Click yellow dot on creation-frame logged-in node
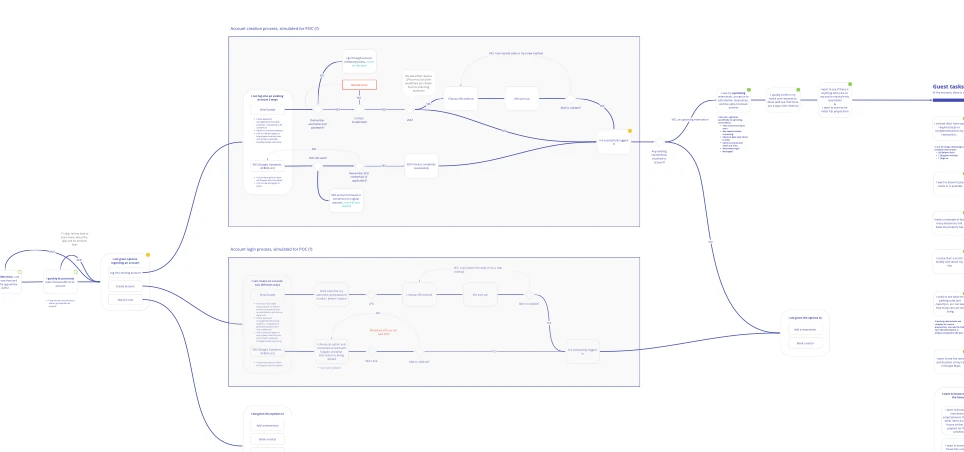Image resolution: width=964 pixels, height=452 pixels. click(630, 131)
